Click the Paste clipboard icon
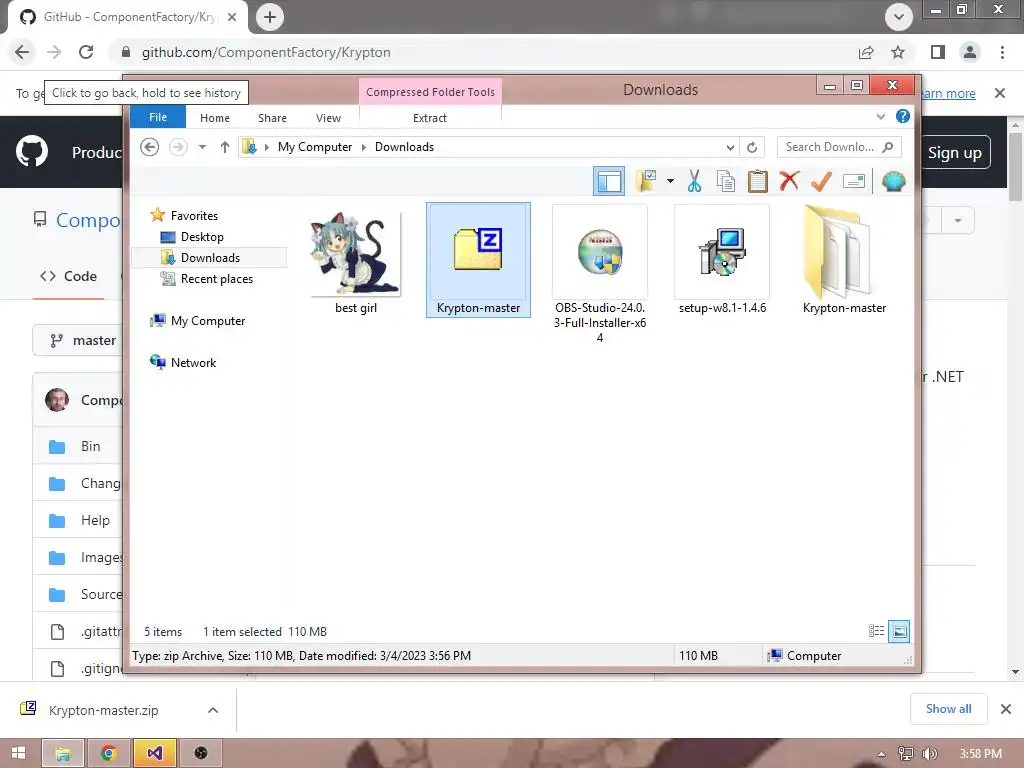Screen dimensions: 1024x768 (x=758, y=181)
